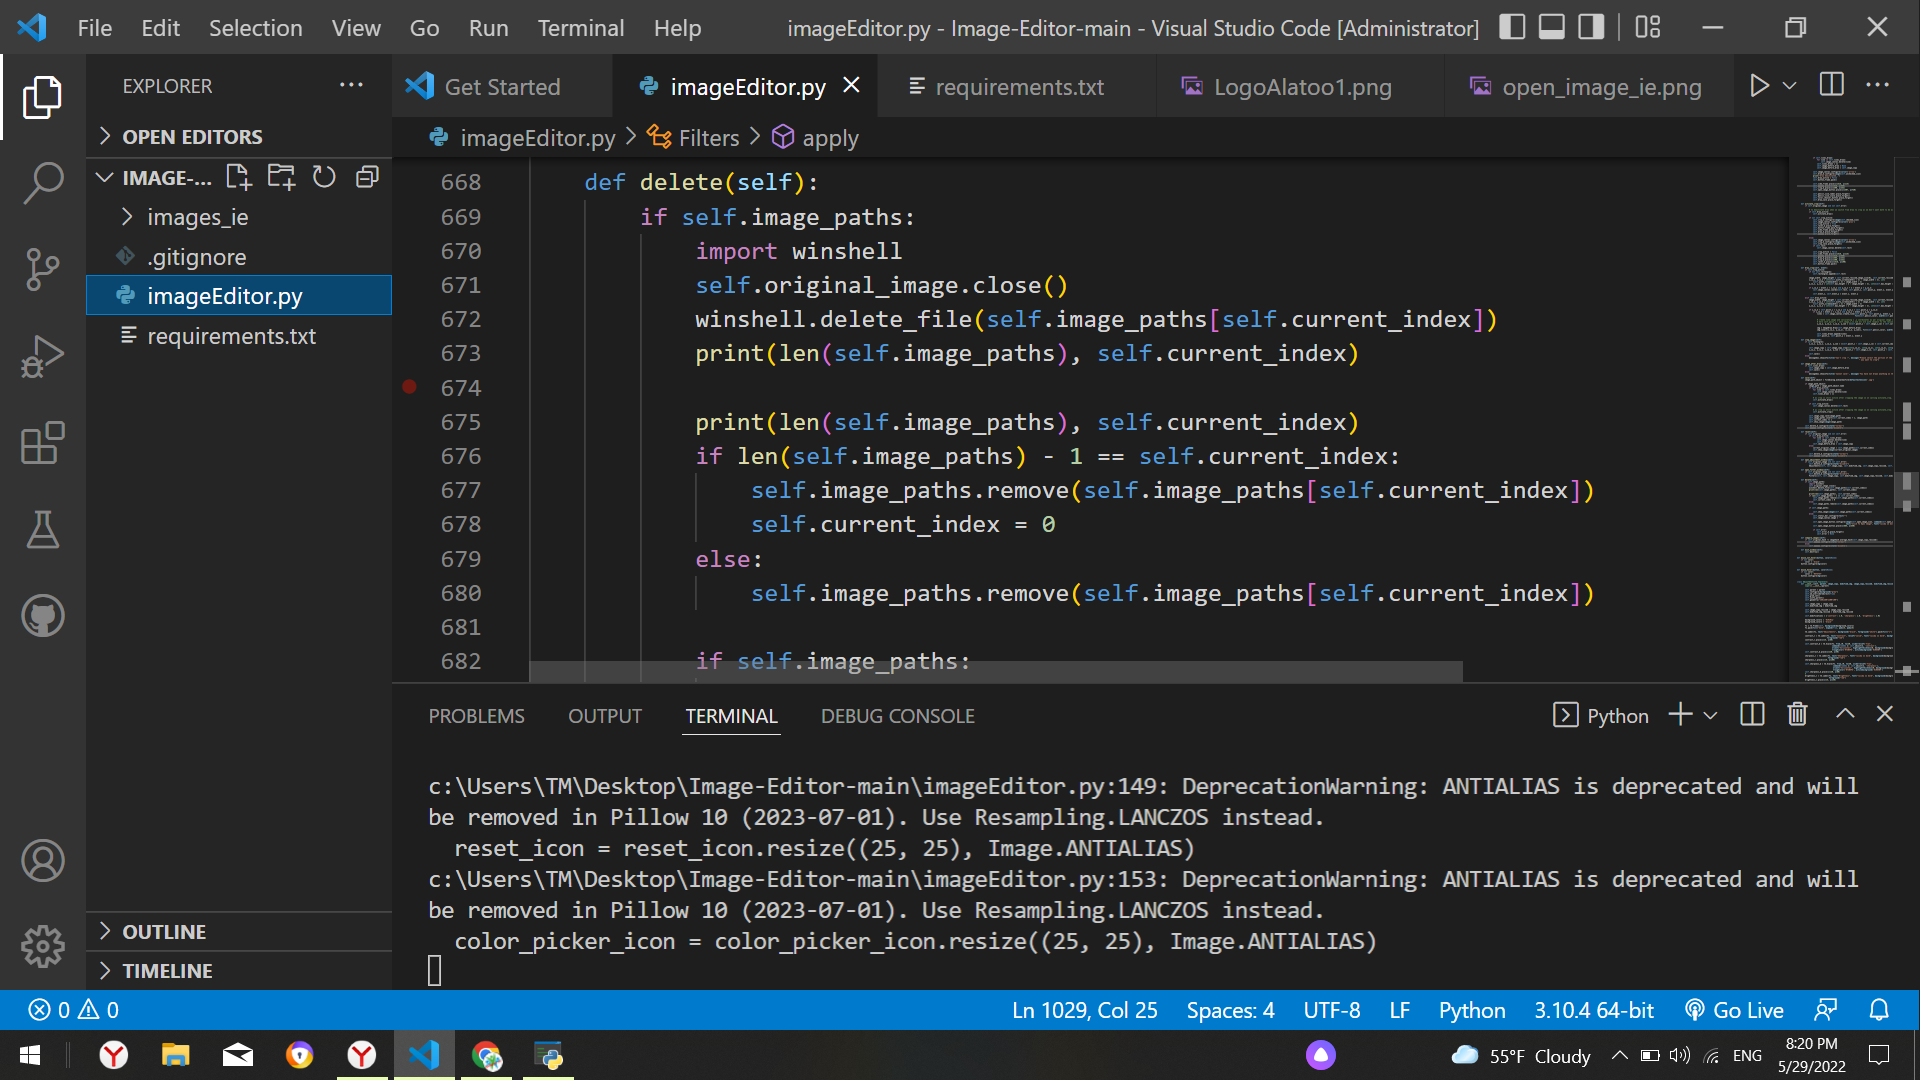
Task: Kill the terminal using the trash icon
Action: [1796, 714]
